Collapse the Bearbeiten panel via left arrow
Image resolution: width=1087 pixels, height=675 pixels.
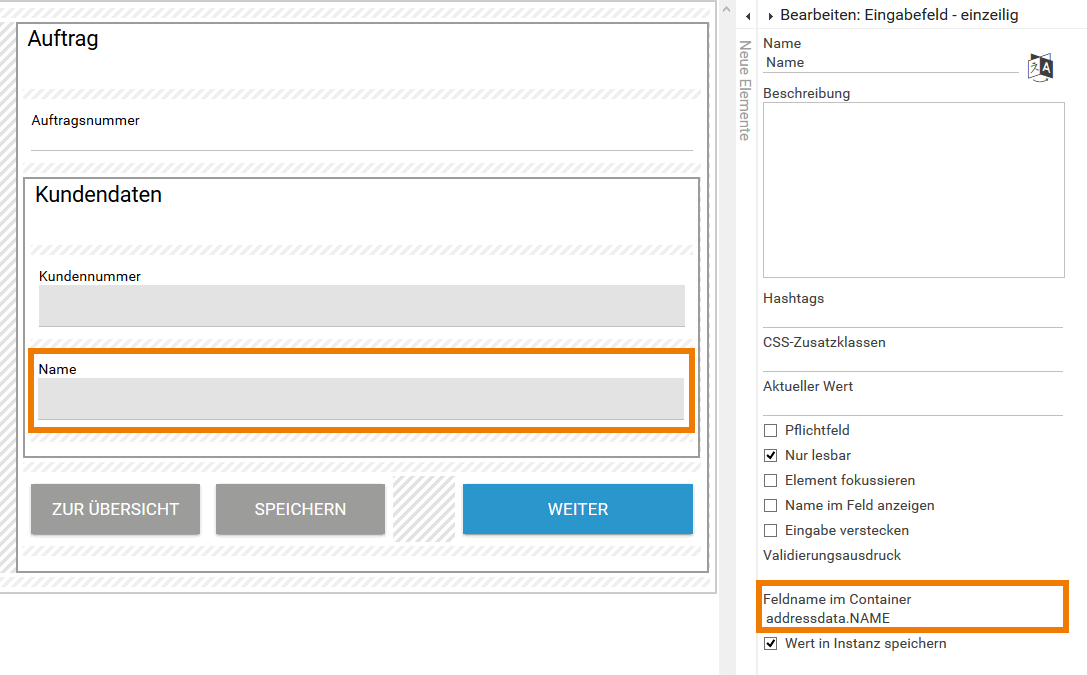[748, 16]
